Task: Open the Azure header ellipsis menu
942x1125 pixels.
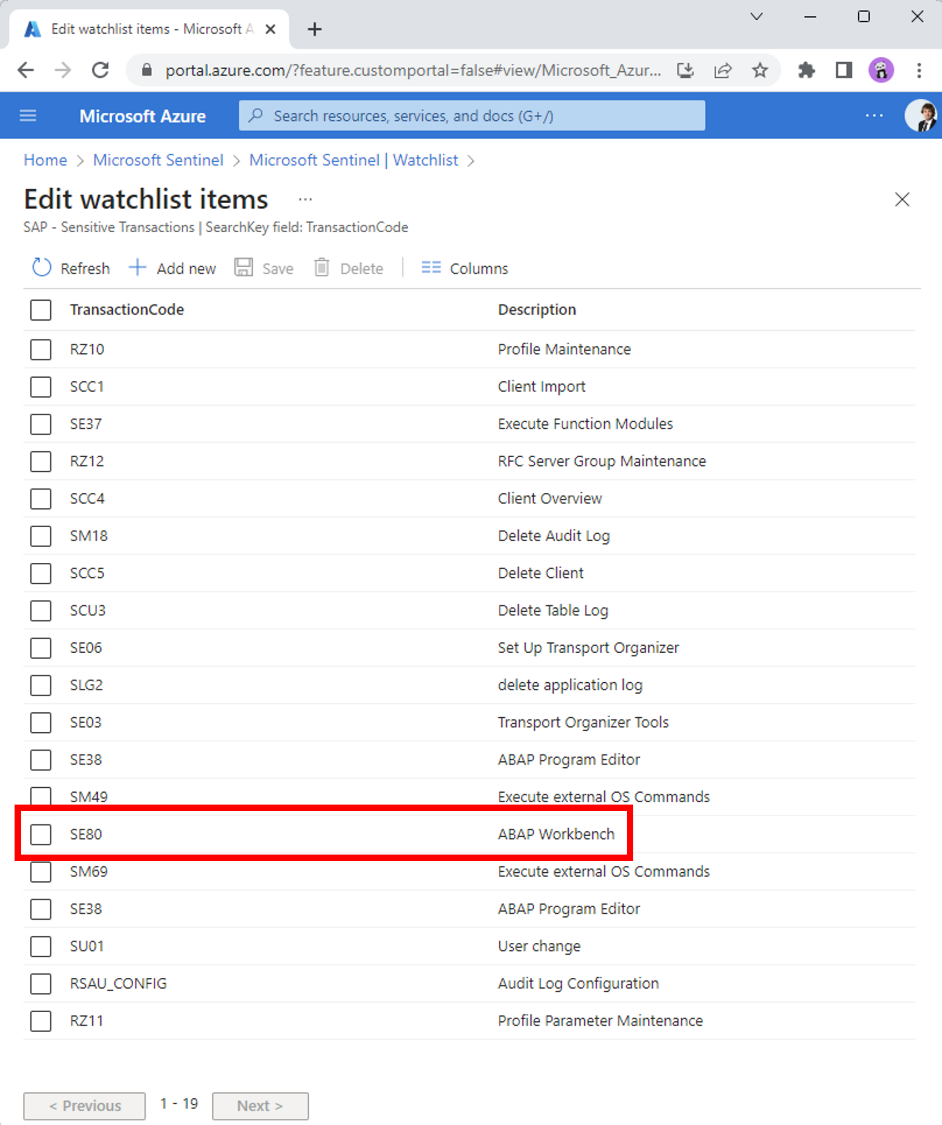Action: click(874, 116)
